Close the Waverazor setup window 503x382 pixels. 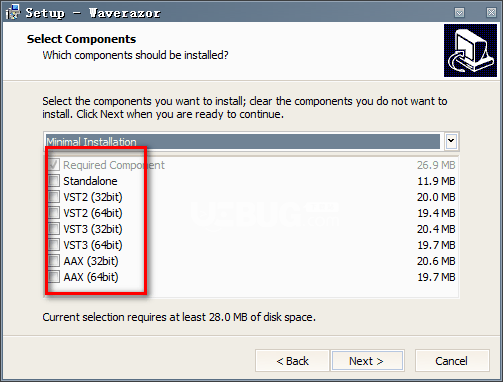click(491, 13)
